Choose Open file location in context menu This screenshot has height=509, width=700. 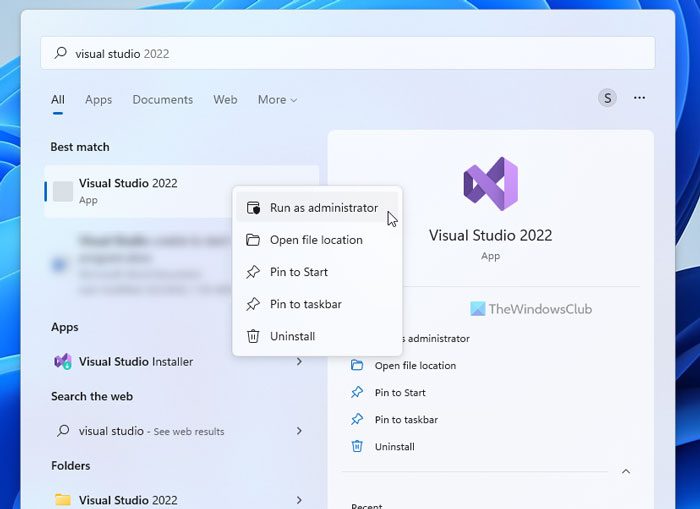[x=317, y=240]
